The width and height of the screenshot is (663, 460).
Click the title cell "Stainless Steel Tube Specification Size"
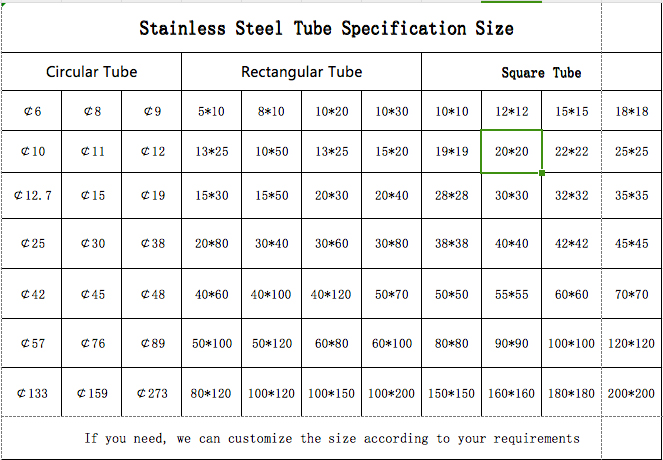point(326,28)
